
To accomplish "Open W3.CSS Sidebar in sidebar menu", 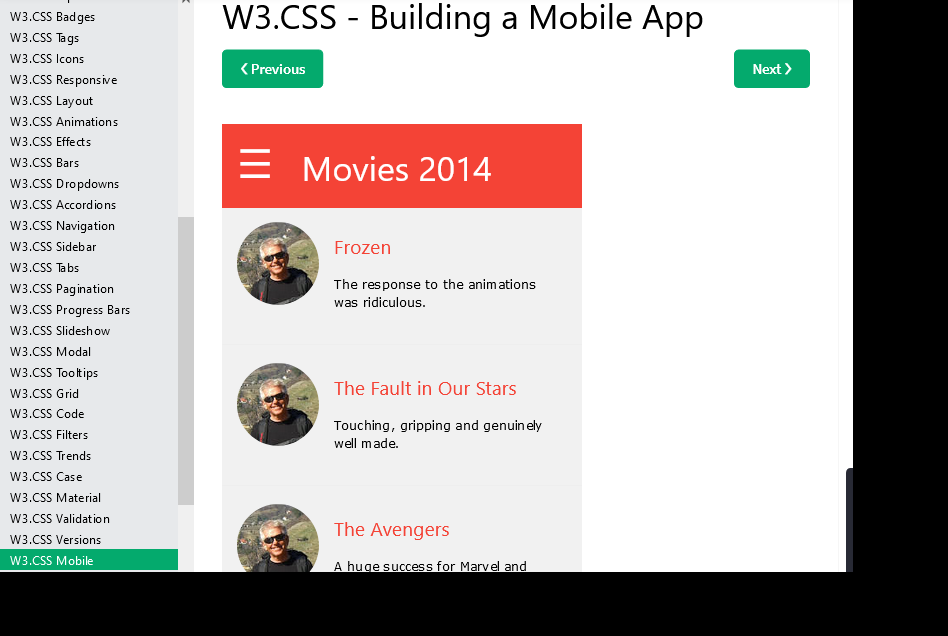I will [89, 247].
